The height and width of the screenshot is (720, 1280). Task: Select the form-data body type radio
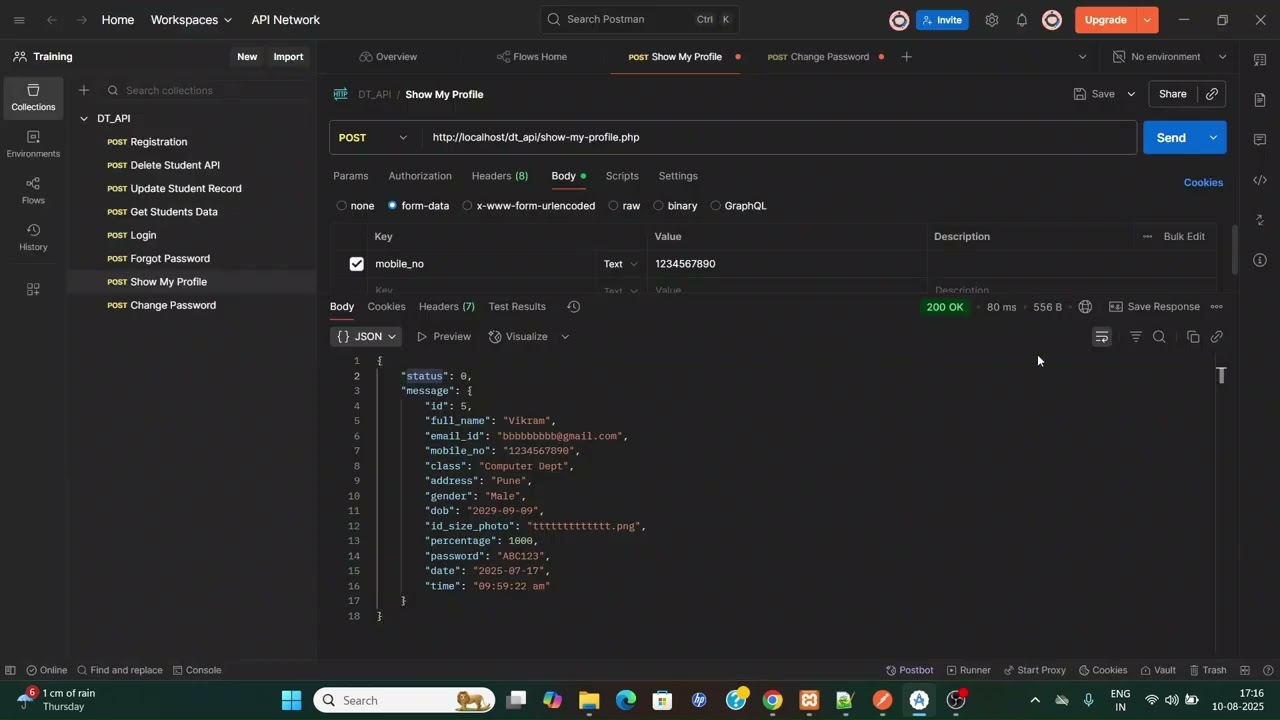click(x=392, y=206)
